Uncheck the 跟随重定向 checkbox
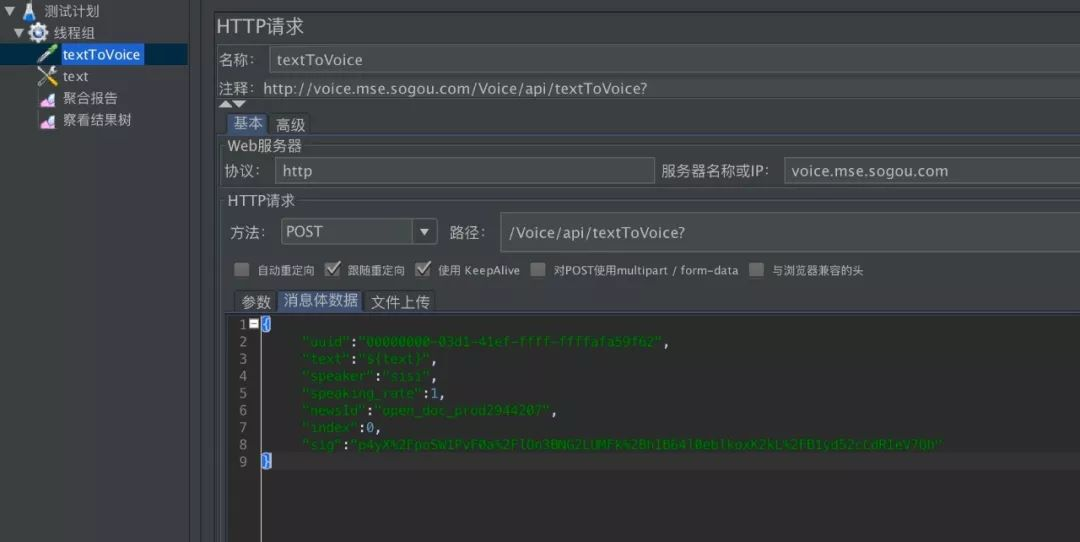The height and width of the screenshot is (542, 1080). [332, 269]
